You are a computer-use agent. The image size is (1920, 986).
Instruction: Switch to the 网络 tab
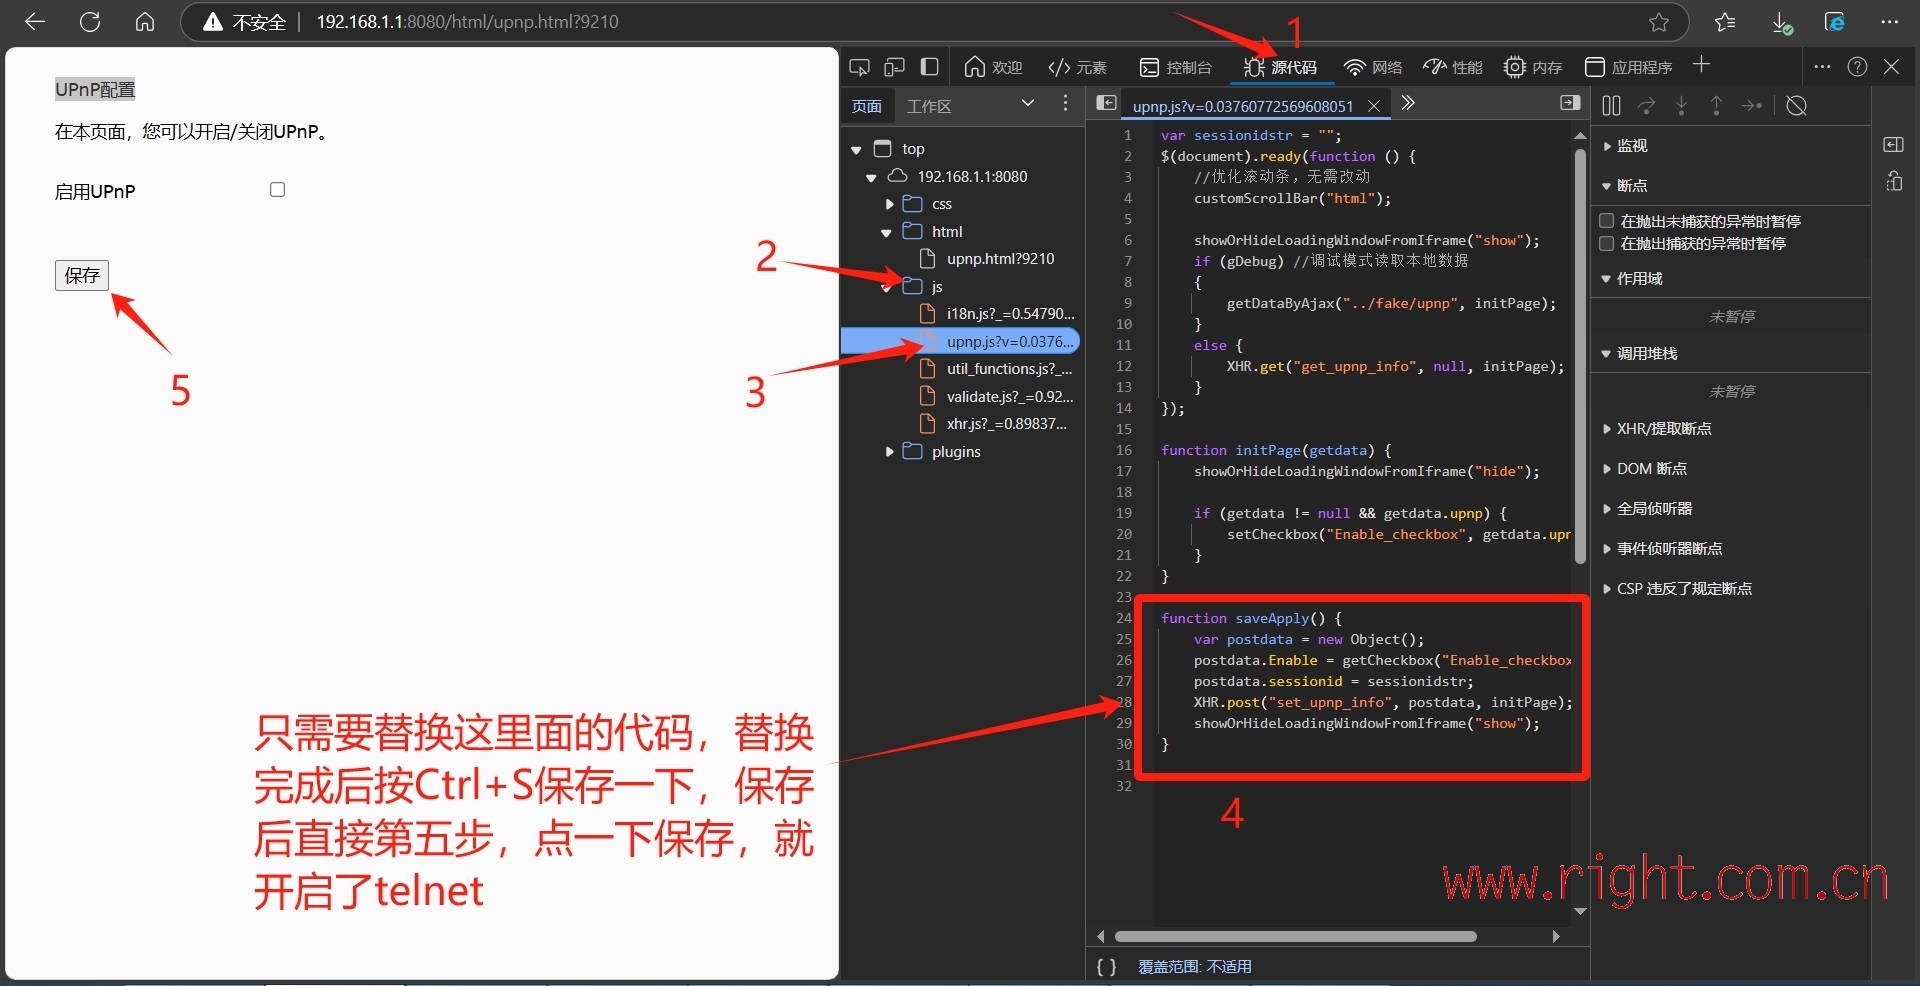(1373, 67)
